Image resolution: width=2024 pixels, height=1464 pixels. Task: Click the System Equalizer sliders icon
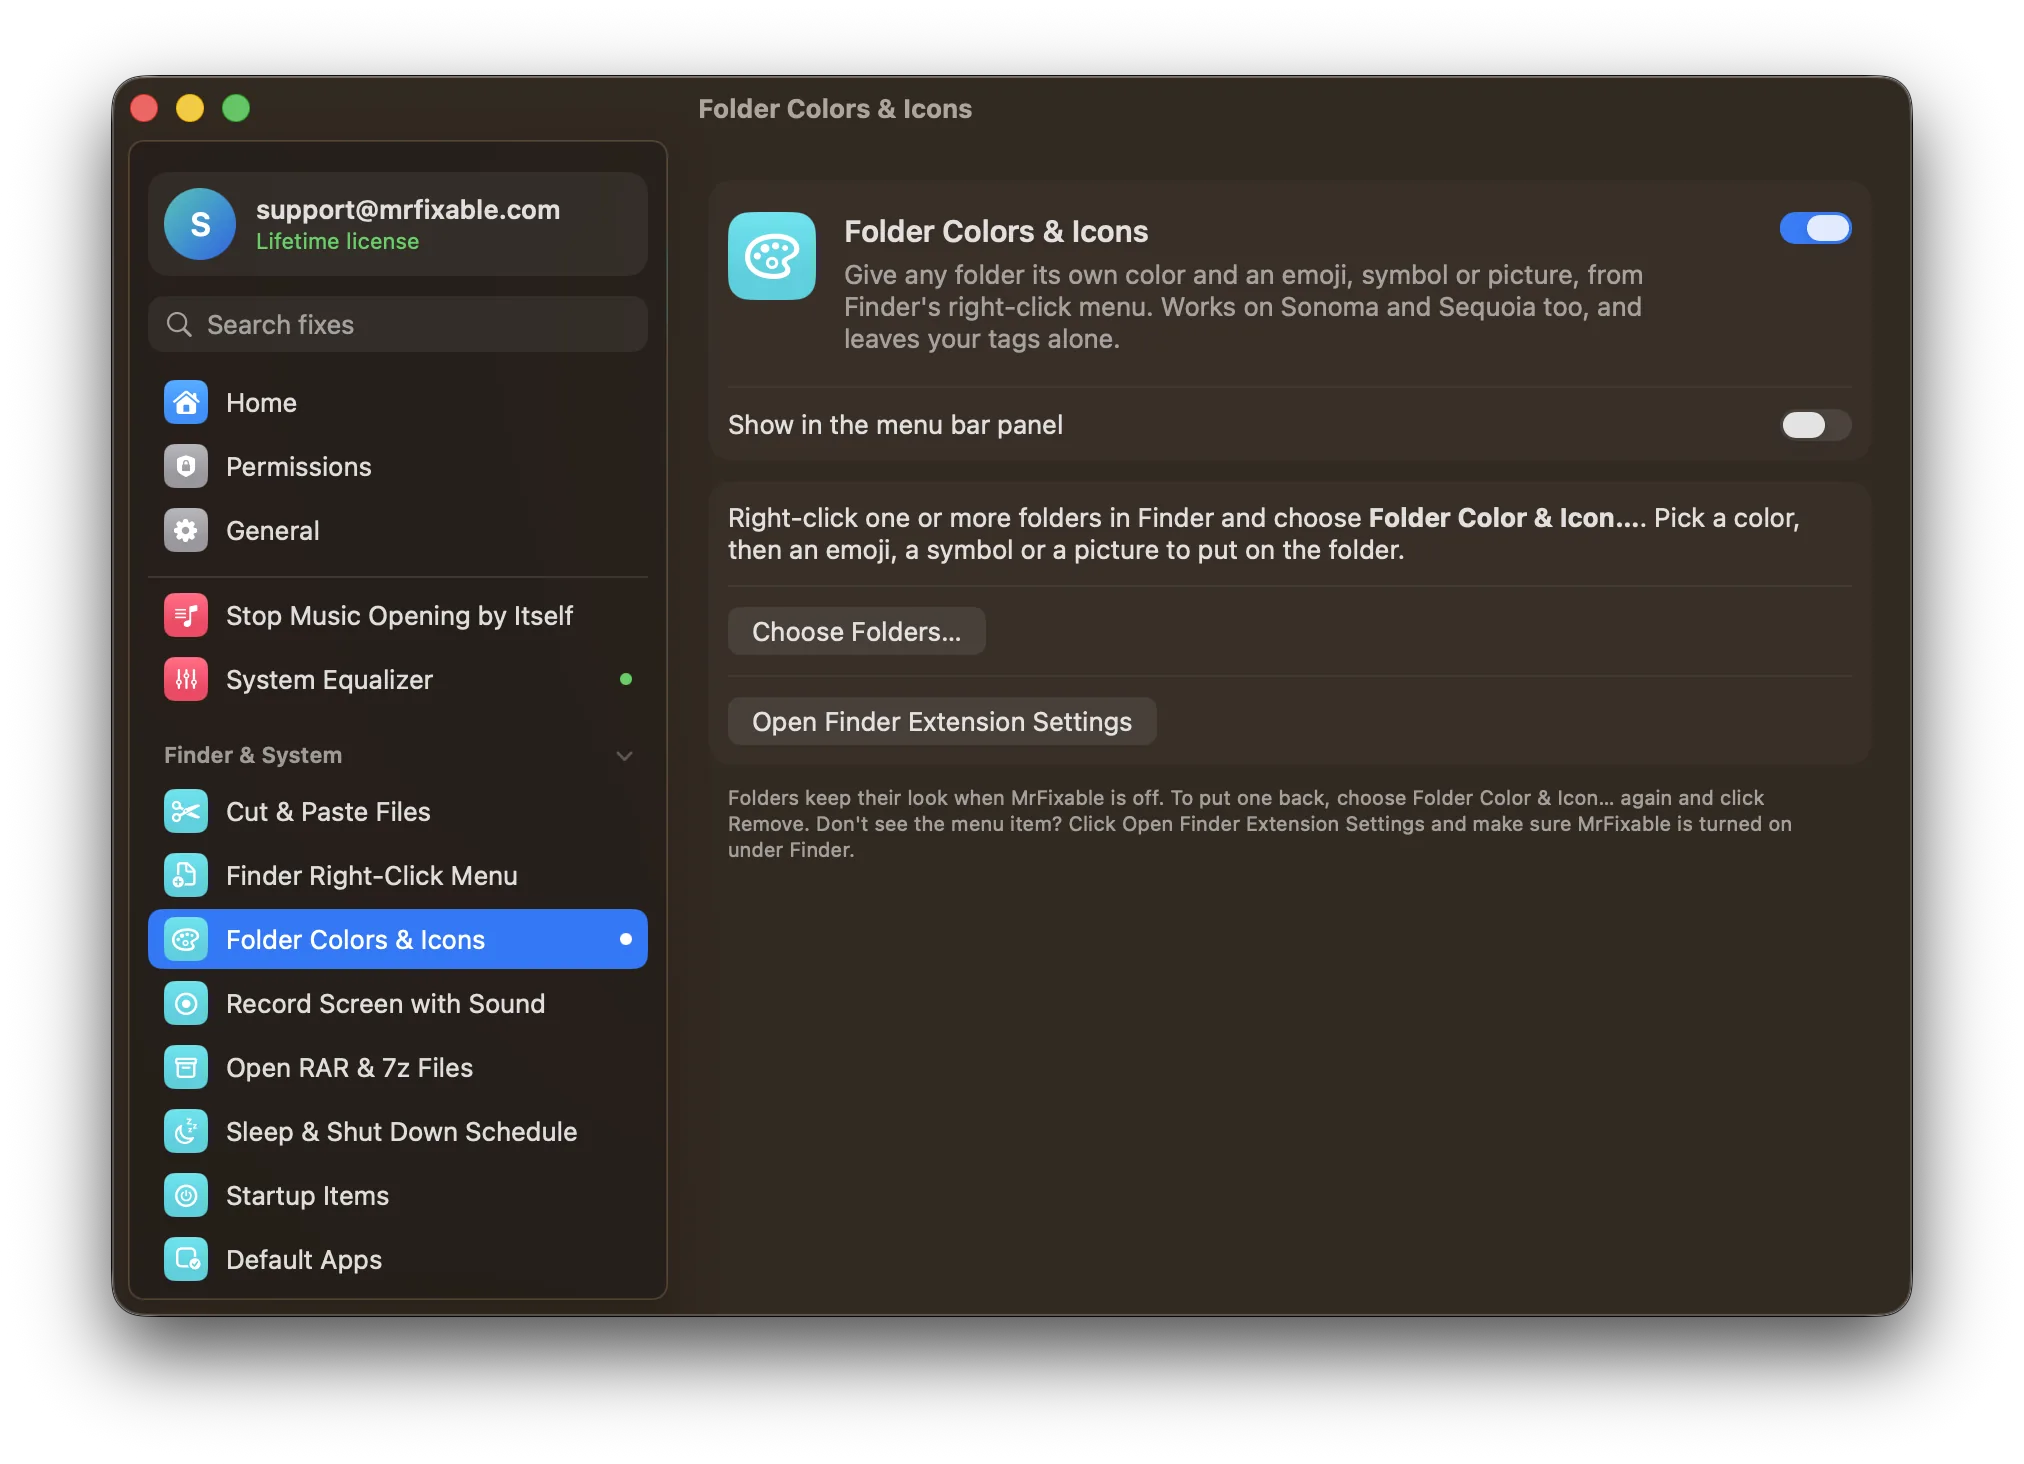(186, 680)
